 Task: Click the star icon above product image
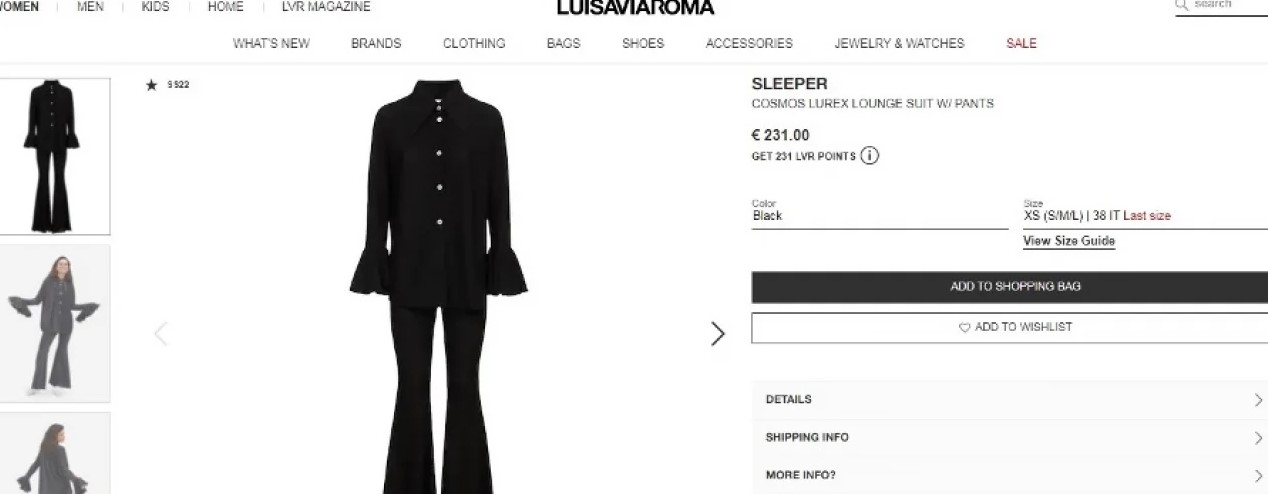151,85
